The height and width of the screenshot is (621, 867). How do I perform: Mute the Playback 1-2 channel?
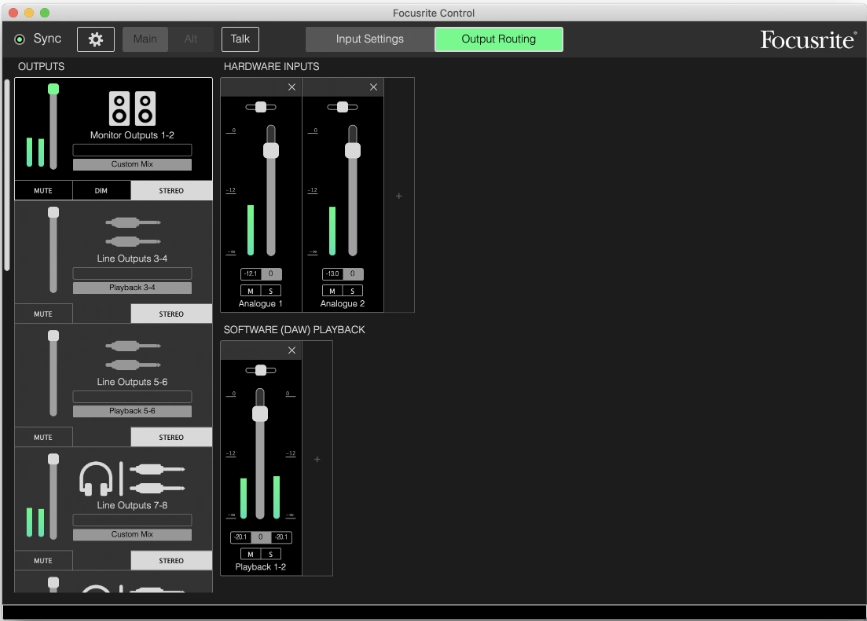(250, 554)
